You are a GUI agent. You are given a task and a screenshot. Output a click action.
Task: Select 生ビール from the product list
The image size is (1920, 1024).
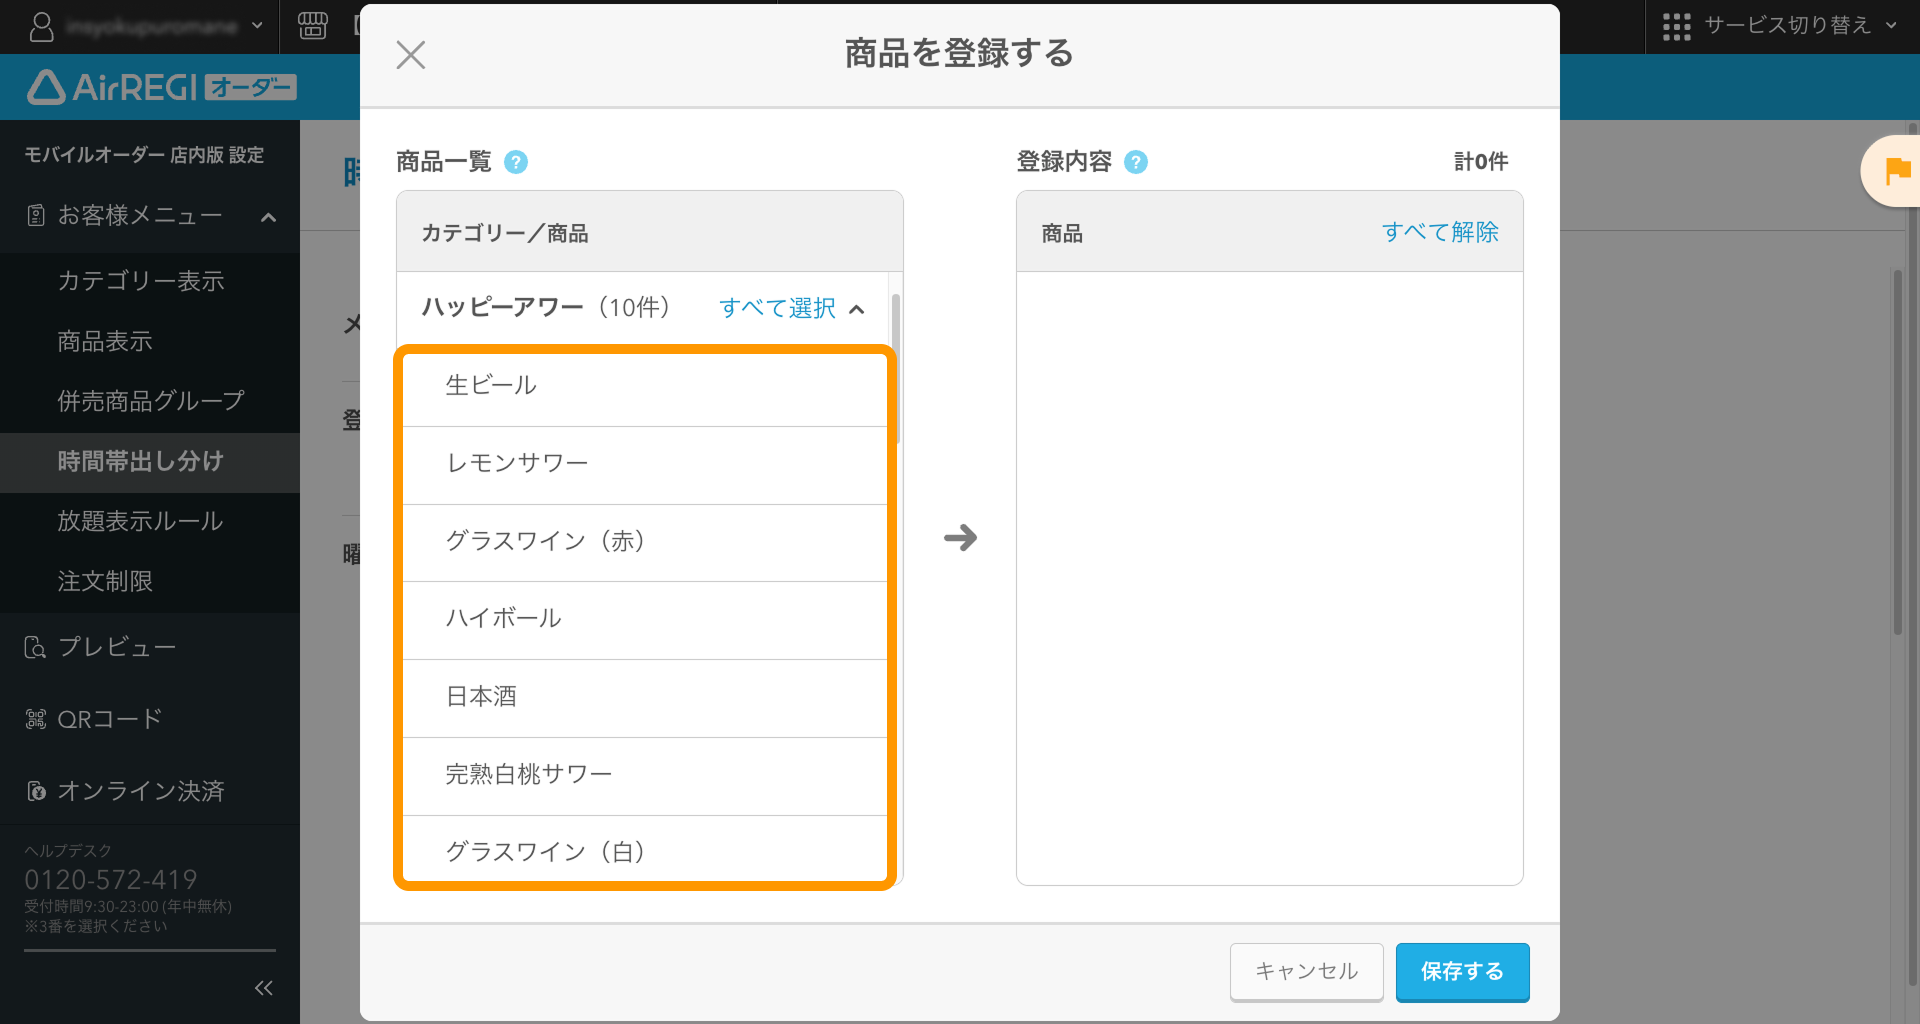(x=645, y=388)
